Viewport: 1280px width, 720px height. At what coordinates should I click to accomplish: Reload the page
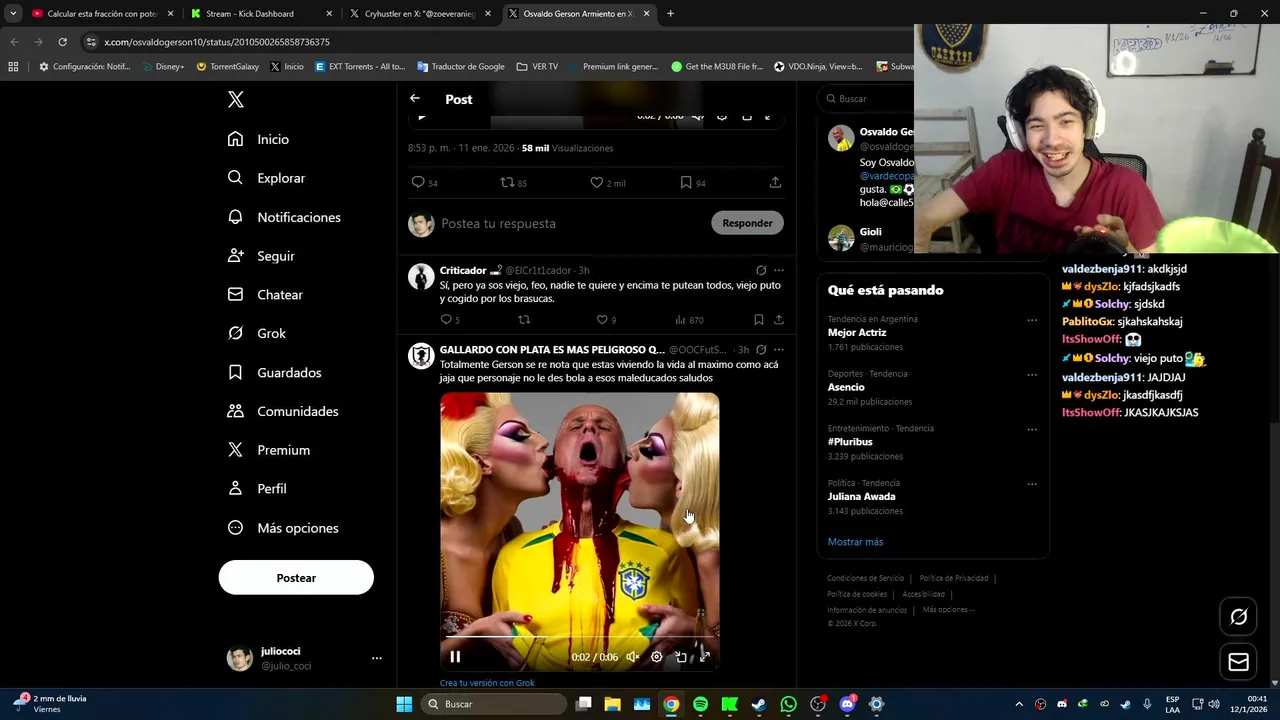tap(62, 42)
